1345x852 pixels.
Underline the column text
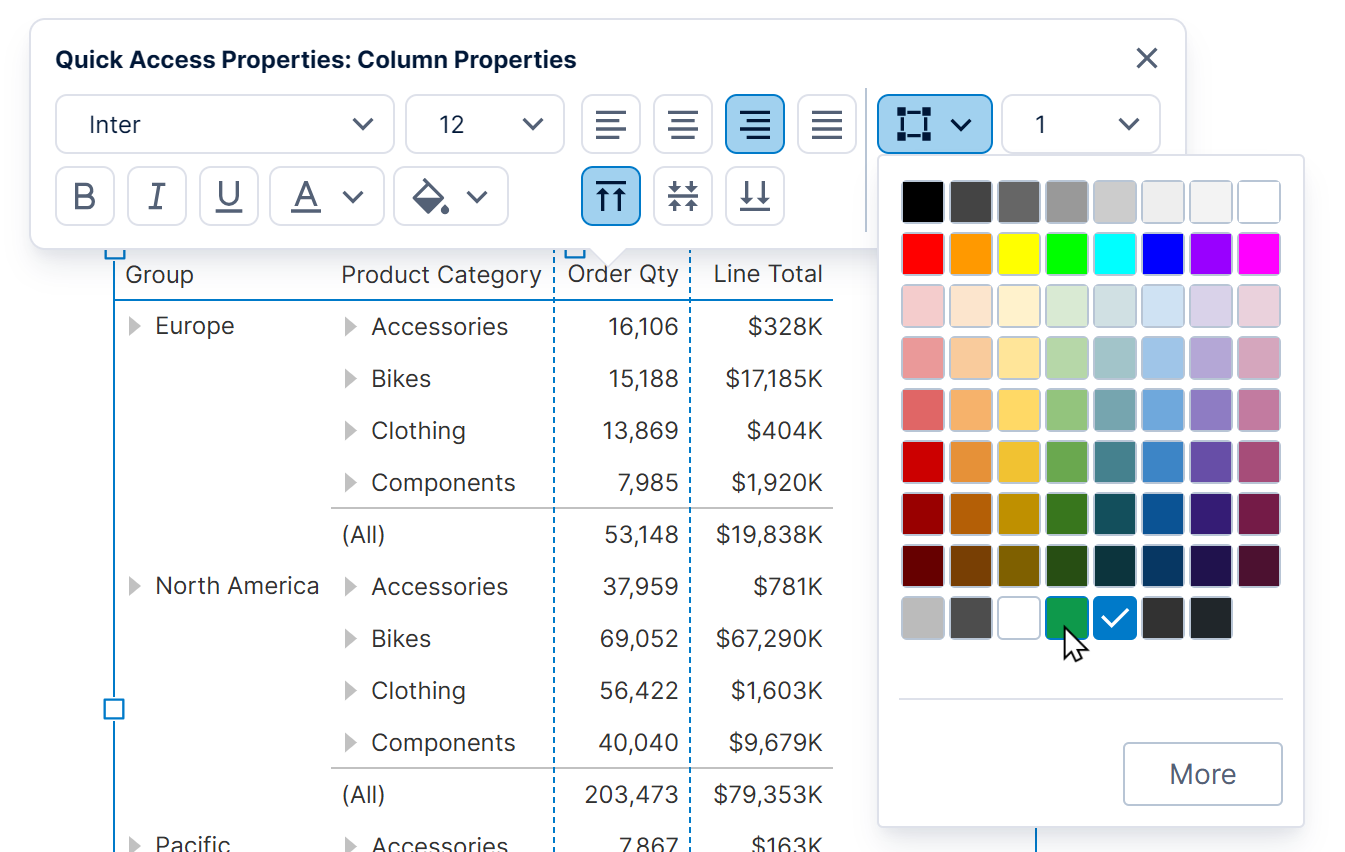pyautogui.click(x=229, y=196)
